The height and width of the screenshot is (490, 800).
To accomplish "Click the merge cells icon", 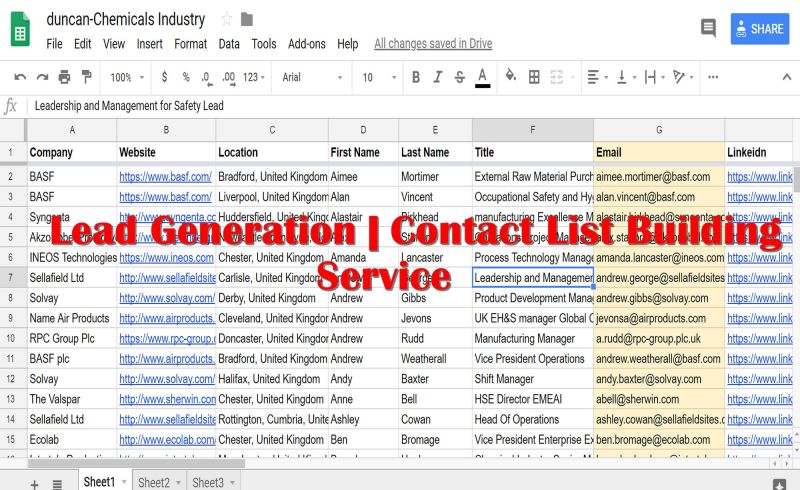I will [557, 77].
